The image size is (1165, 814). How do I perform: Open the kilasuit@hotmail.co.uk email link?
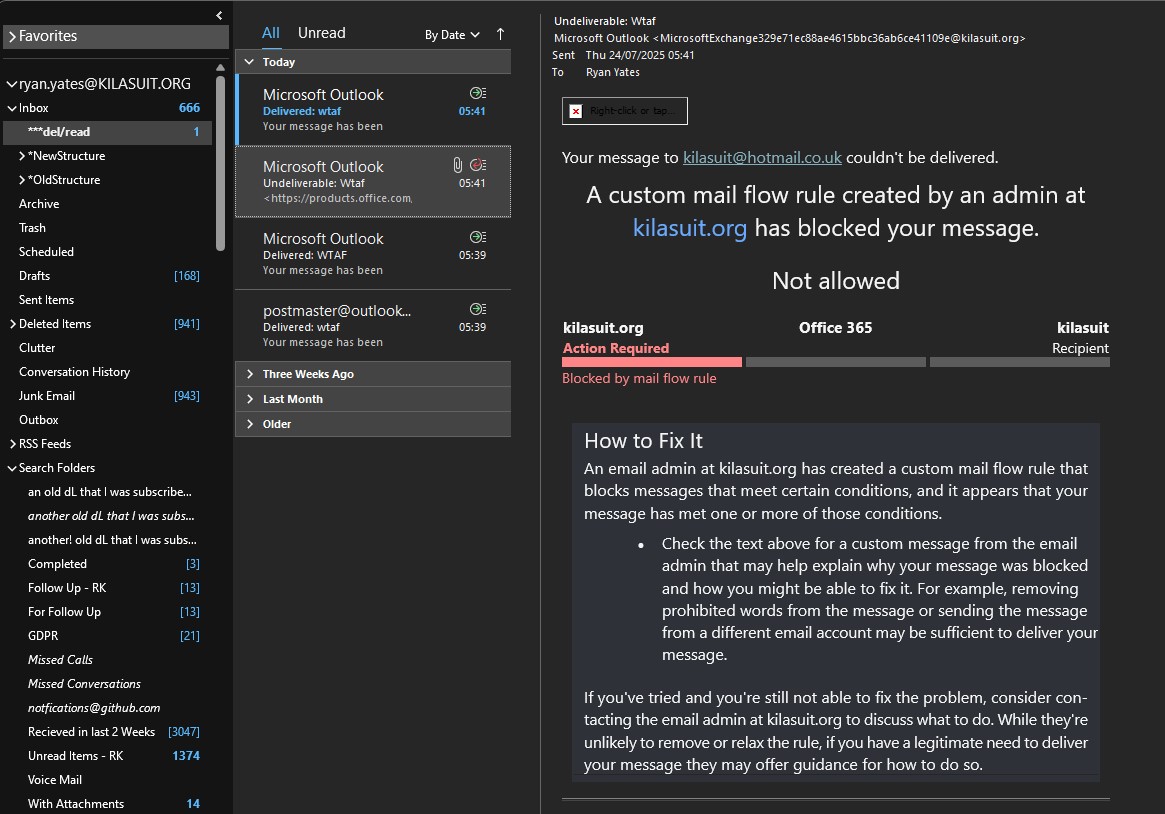coord(762,157)
